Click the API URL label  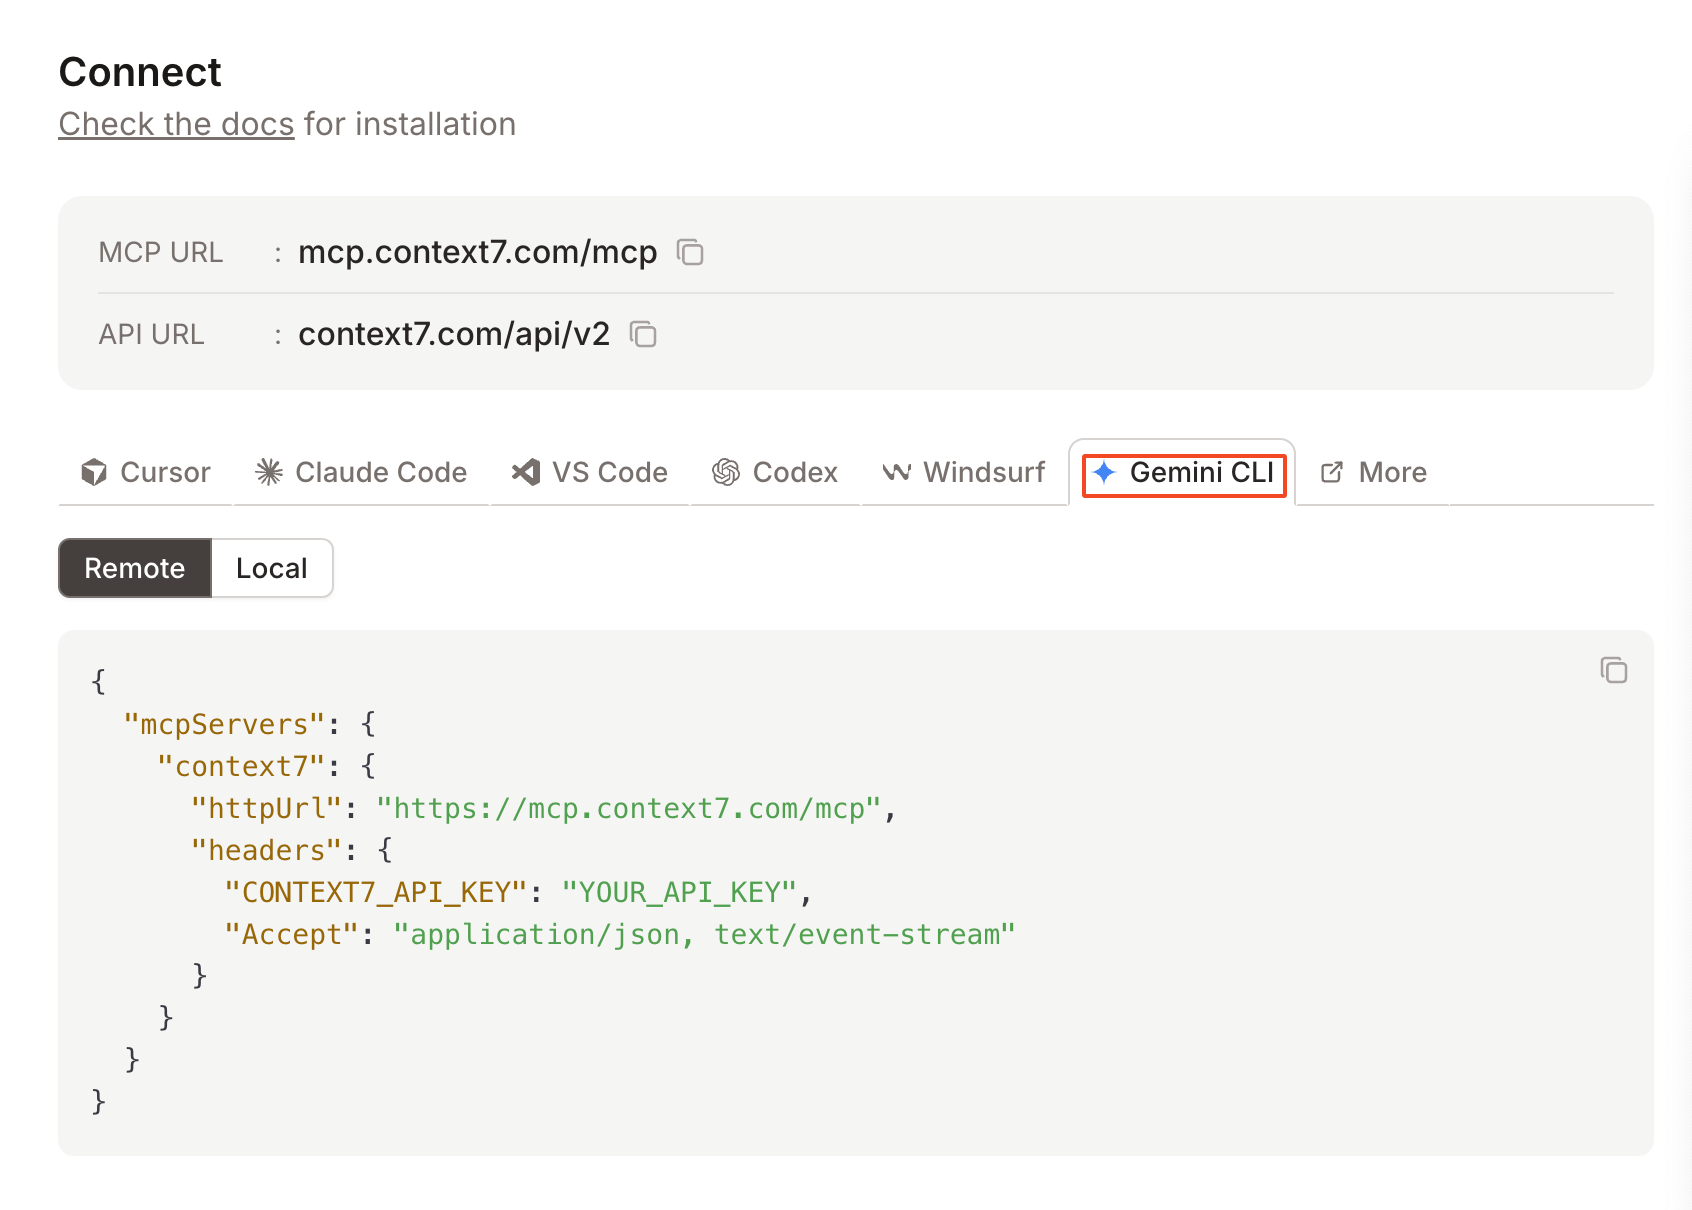tap(152, 334)
